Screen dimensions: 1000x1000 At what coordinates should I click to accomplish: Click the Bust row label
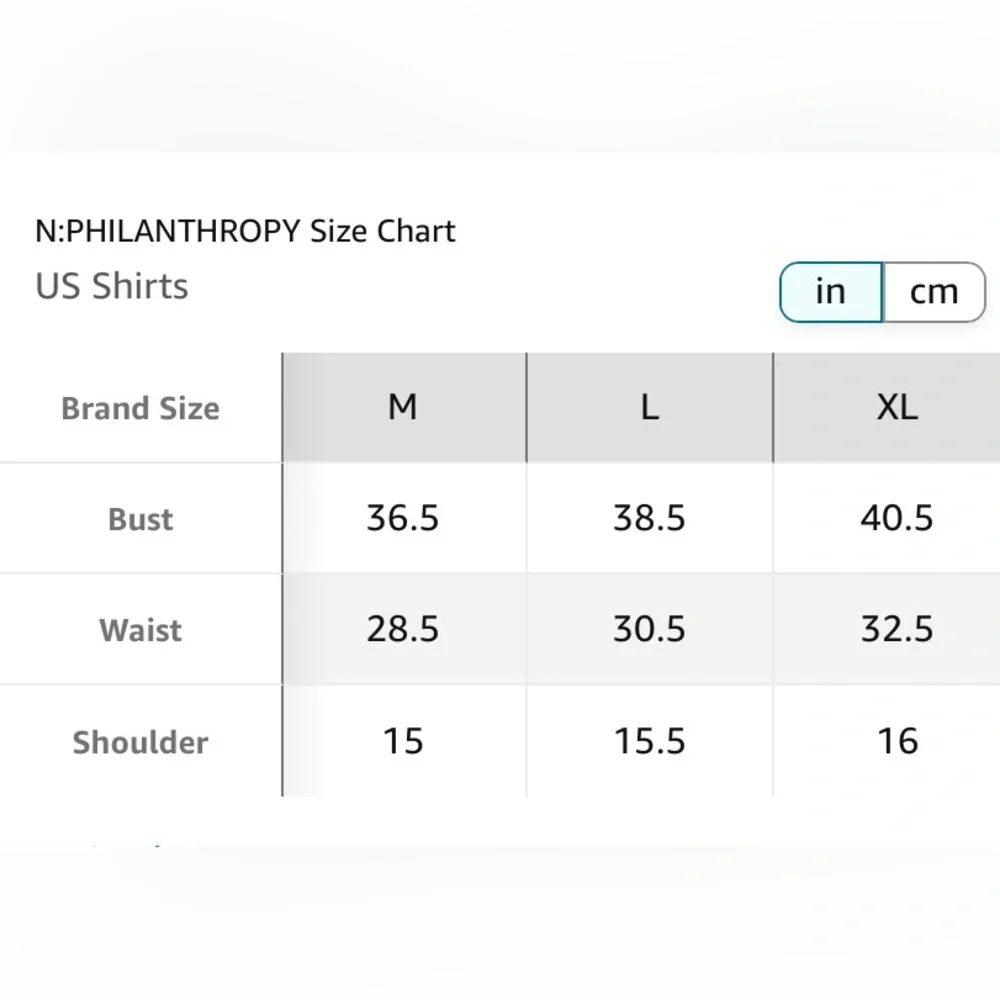[x=140, y=519]
